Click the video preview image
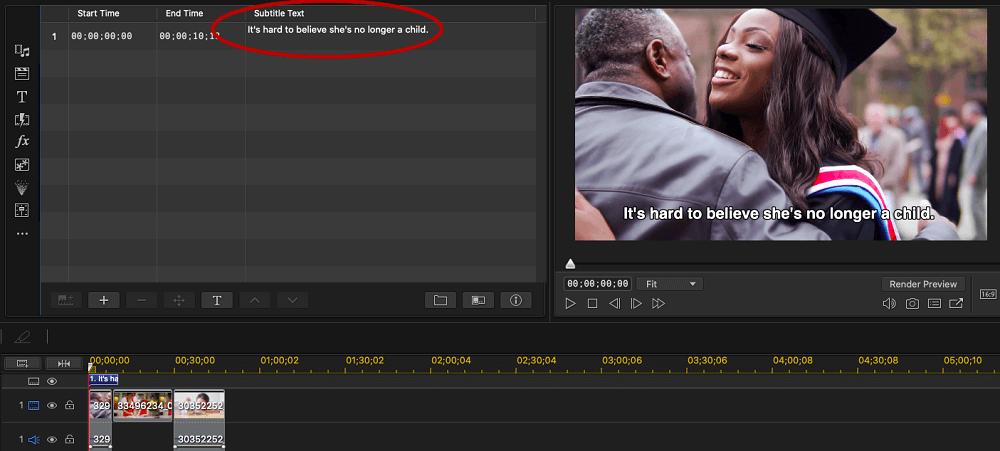The width and height of the screenshot is (1000, 451). [x=781, y=124]
